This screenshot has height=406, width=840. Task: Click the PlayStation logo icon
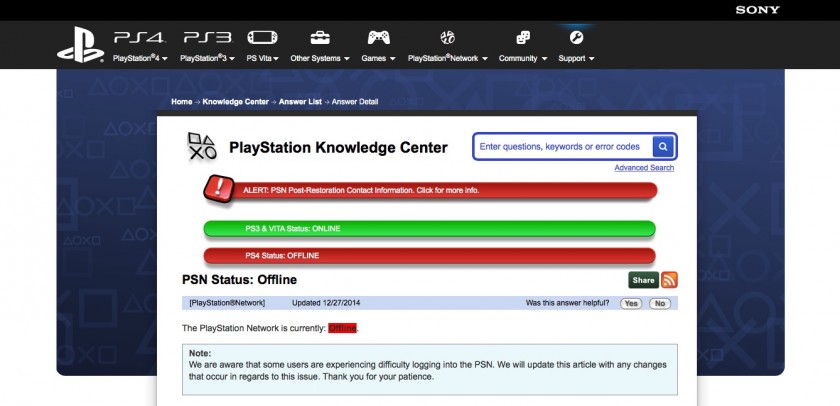click(81, 45)
